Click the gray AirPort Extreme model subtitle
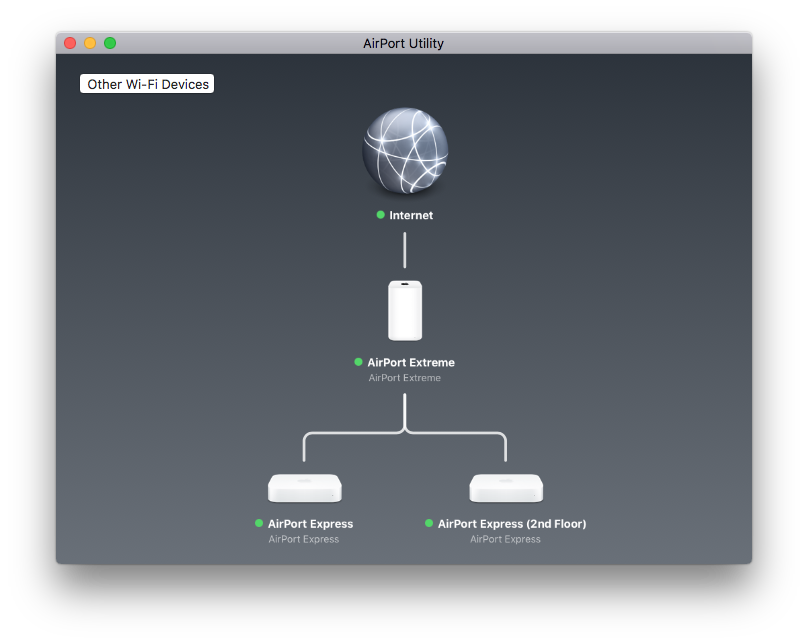808x644 pixels. pos(405,378)
